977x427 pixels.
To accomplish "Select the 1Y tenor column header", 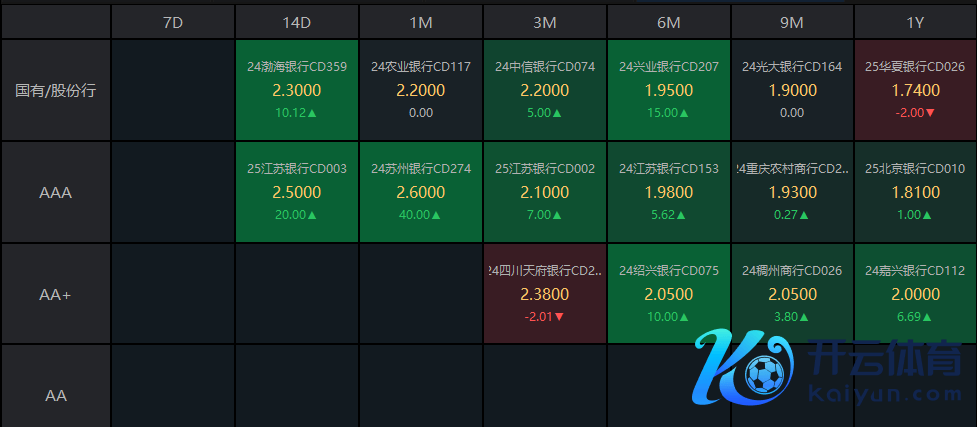I will point(915,21).
